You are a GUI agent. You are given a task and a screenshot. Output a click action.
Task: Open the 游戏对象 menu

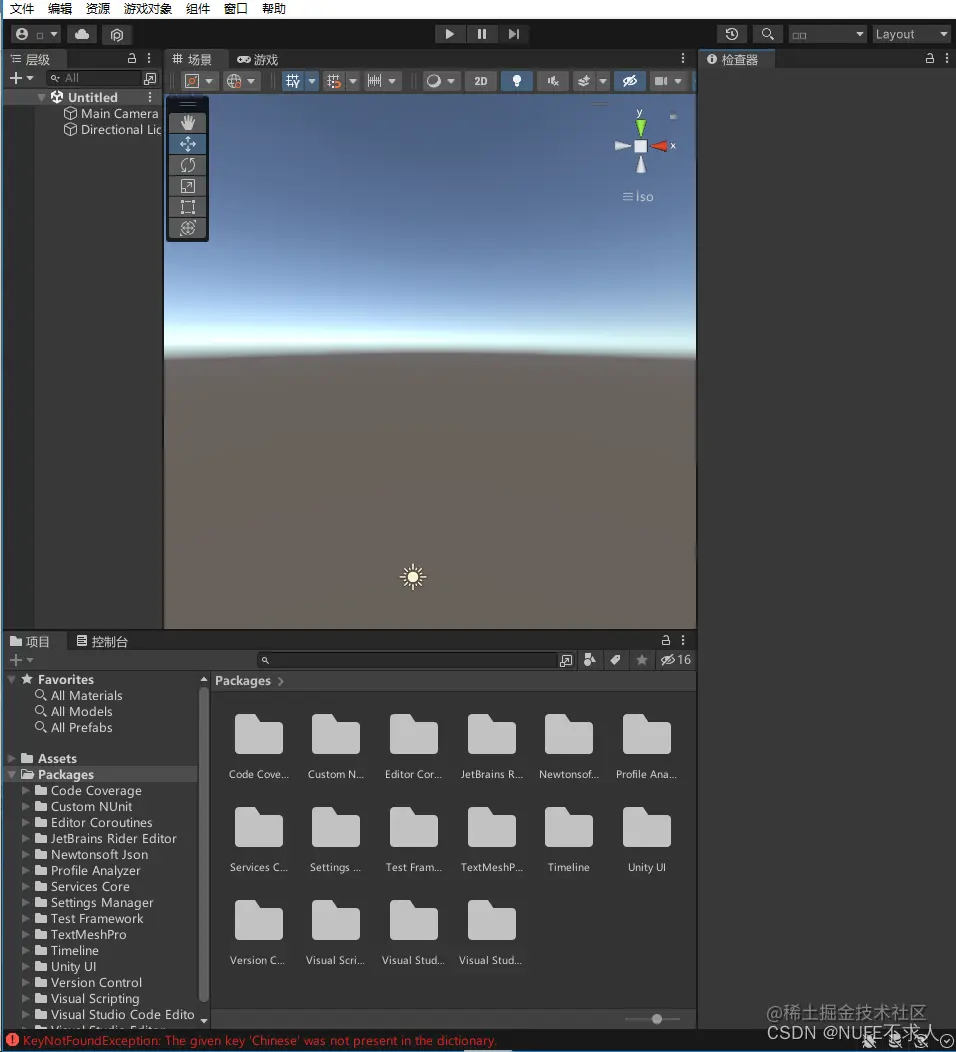click(x=148, y=9)
